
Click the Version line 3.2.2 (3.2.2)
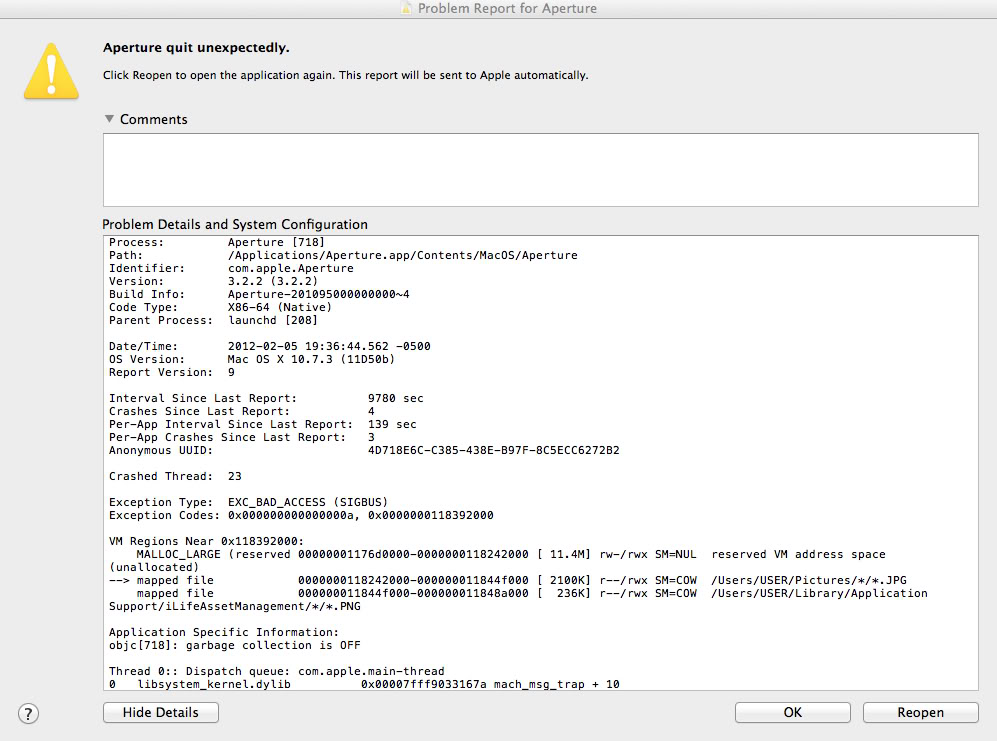click(213, 281)
